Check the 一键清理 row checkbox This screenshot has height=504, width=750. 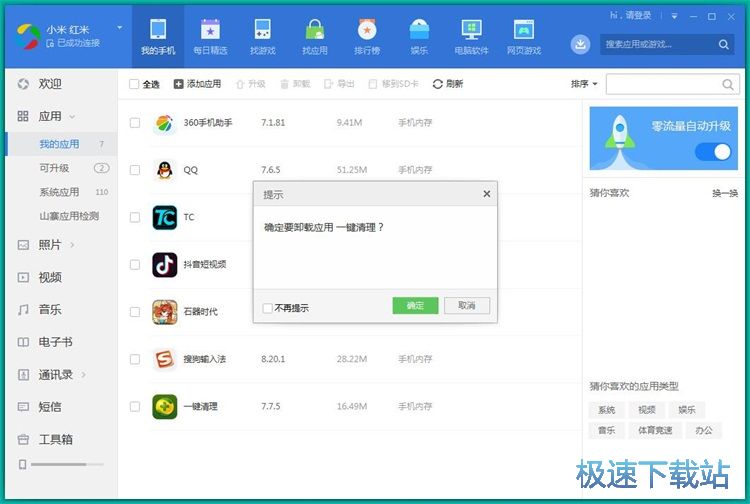[x=135, y=406]
